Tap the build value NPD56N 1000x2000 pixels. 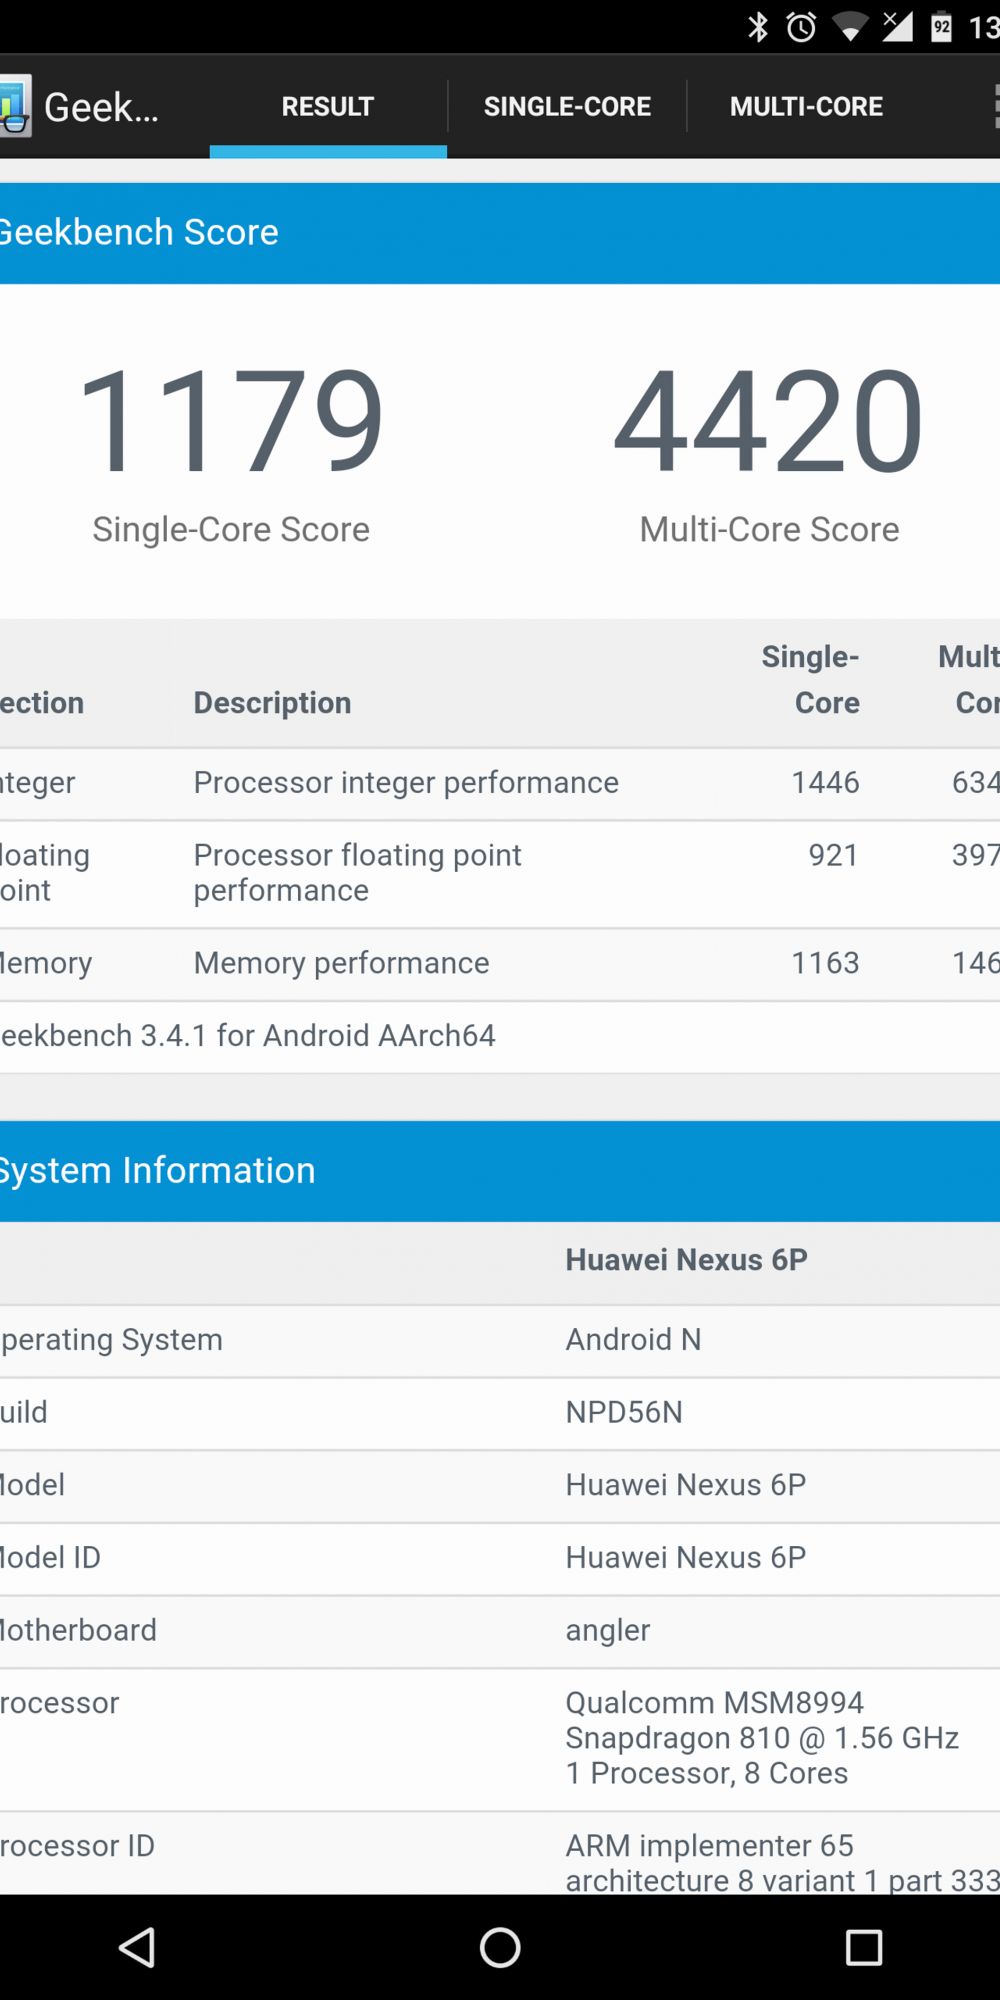(624, 1412)
